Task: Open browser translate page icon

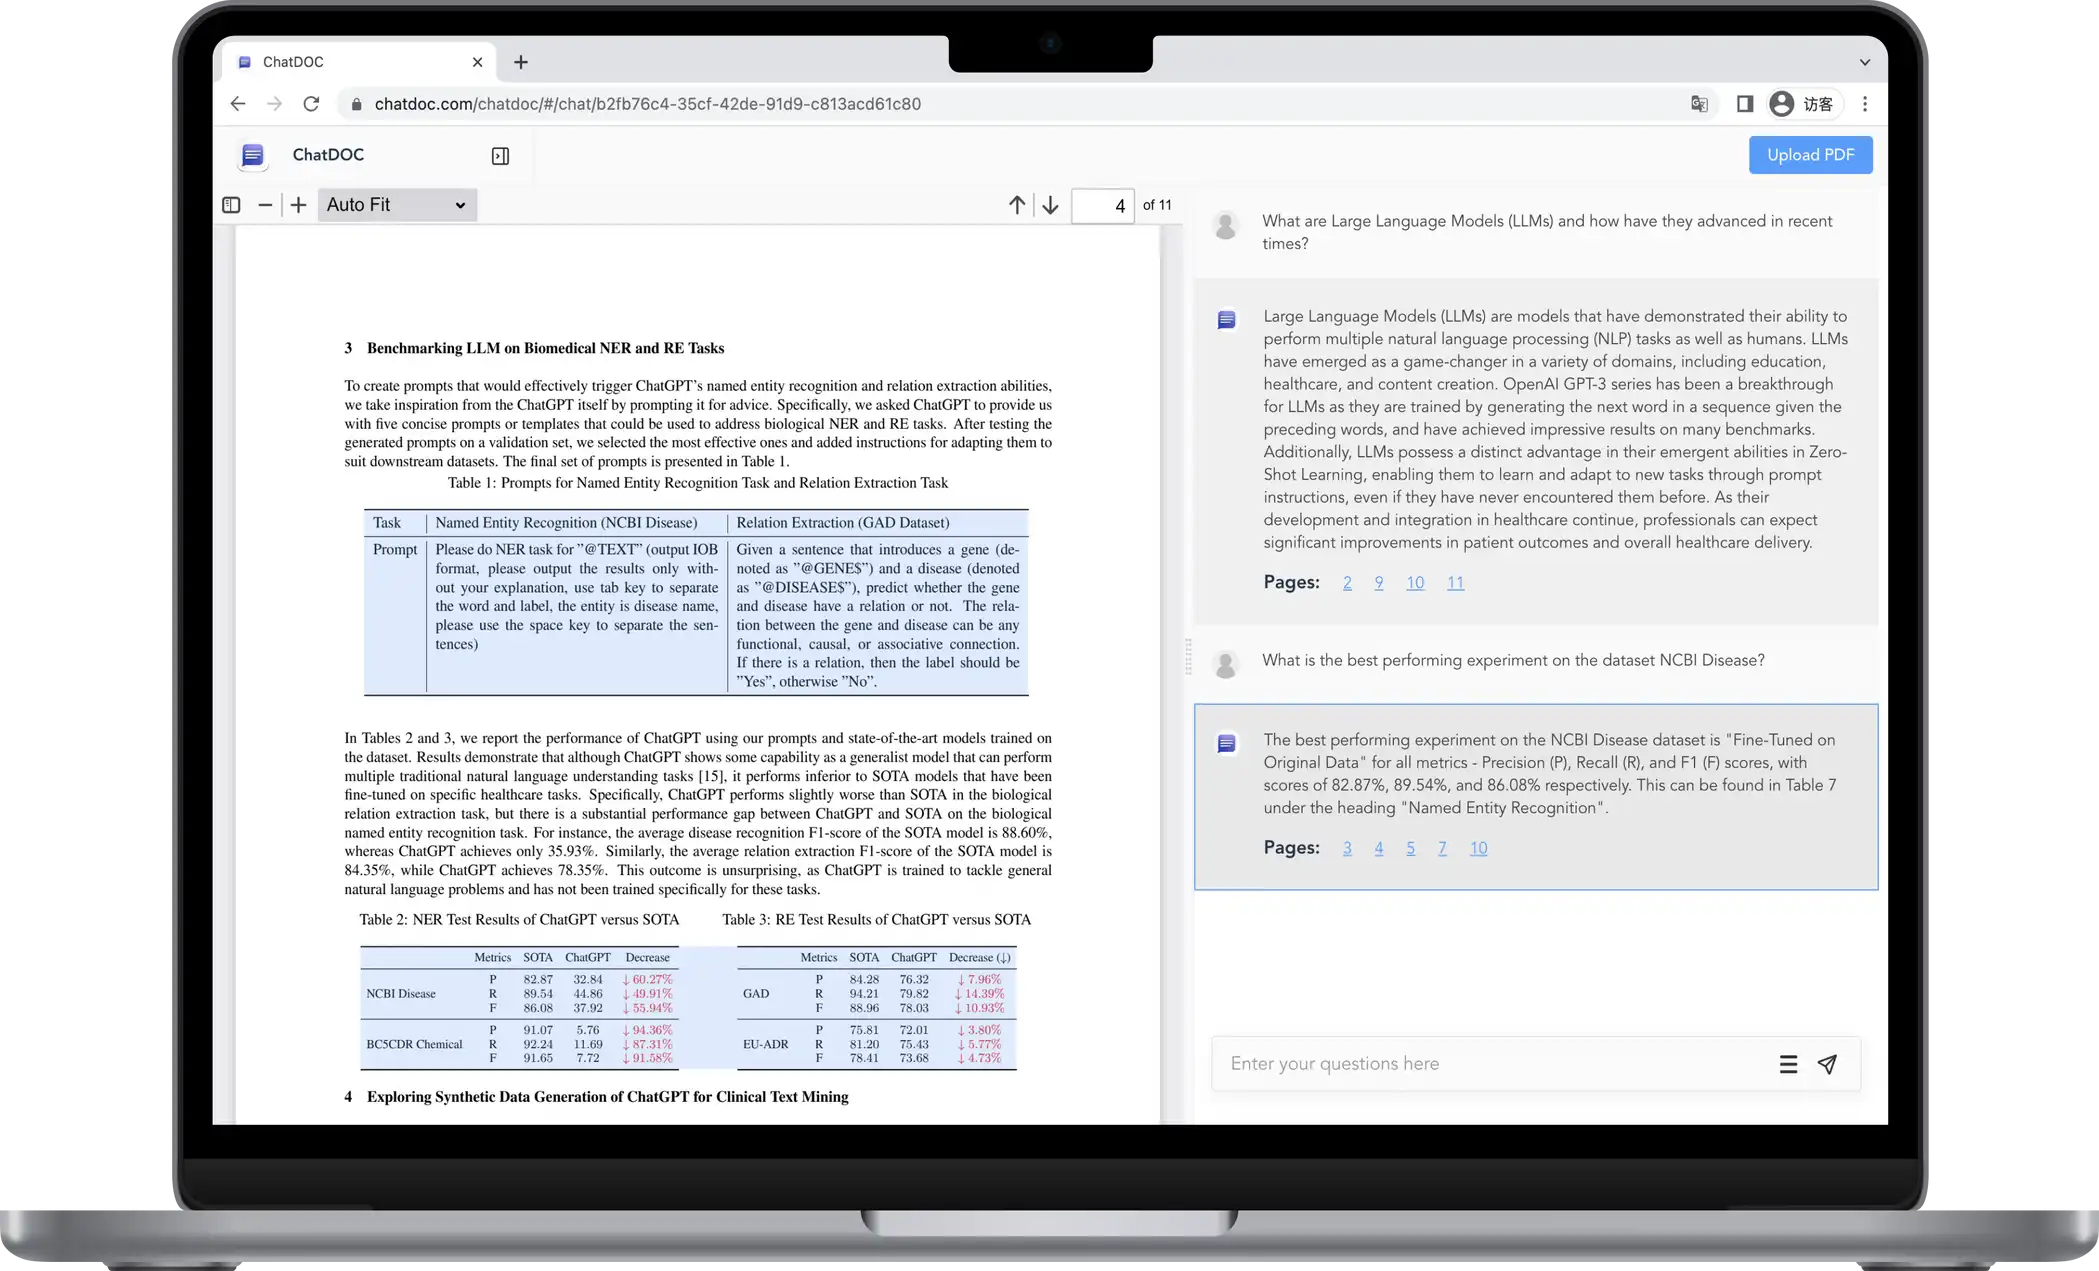Action: pyautogui.click(x=1699, y=104)
